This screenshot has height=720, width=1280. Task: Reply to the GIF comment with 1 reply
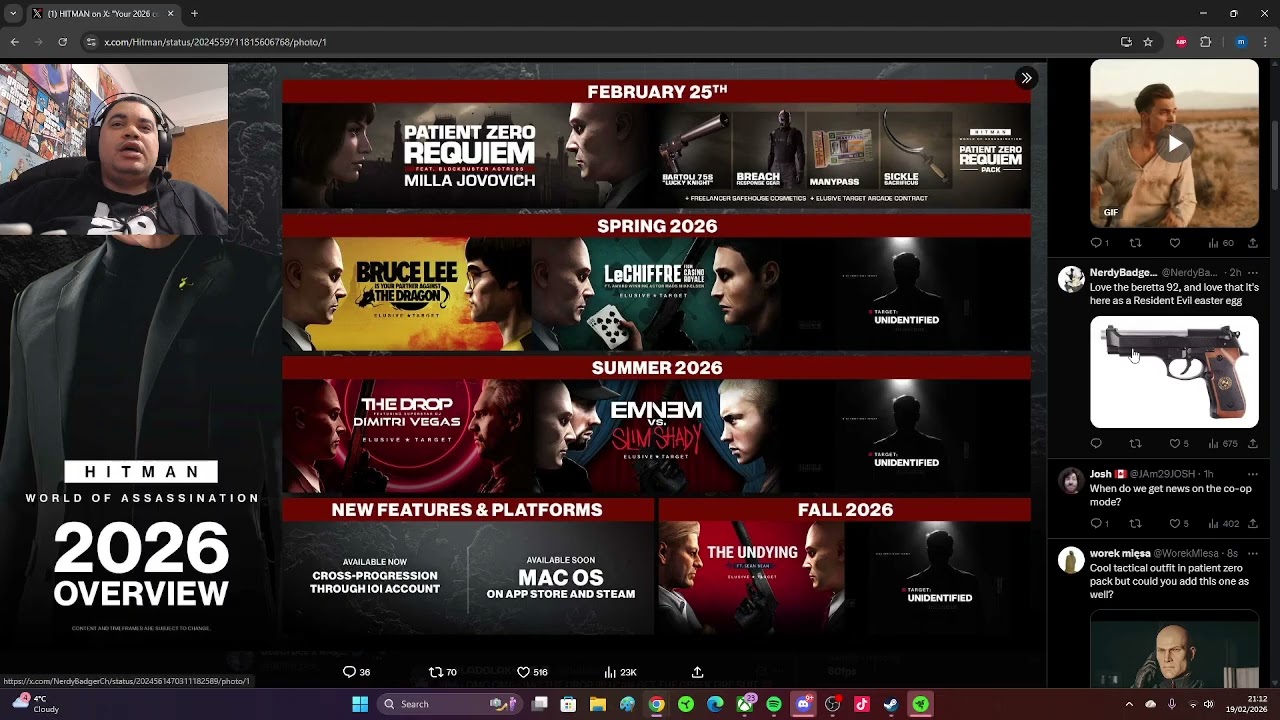click(1099, 243)
